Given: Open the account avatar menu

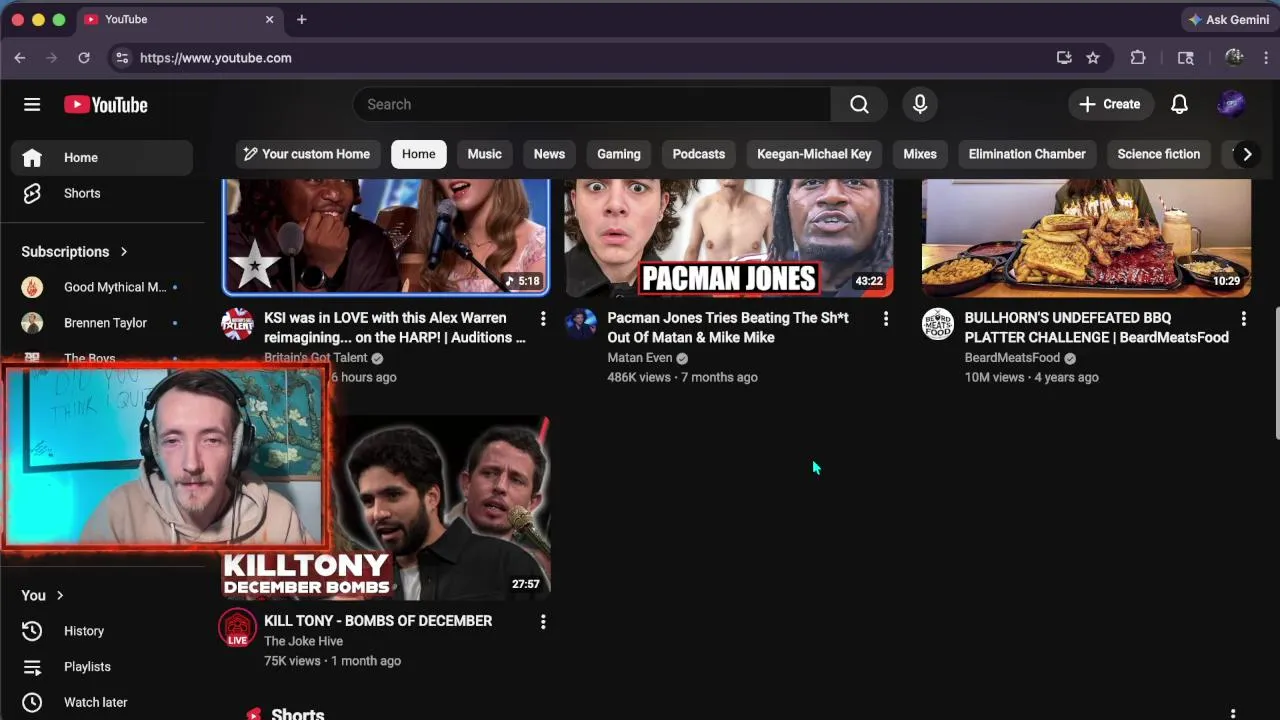Looking at the screenshot, I should [1231, 104].
